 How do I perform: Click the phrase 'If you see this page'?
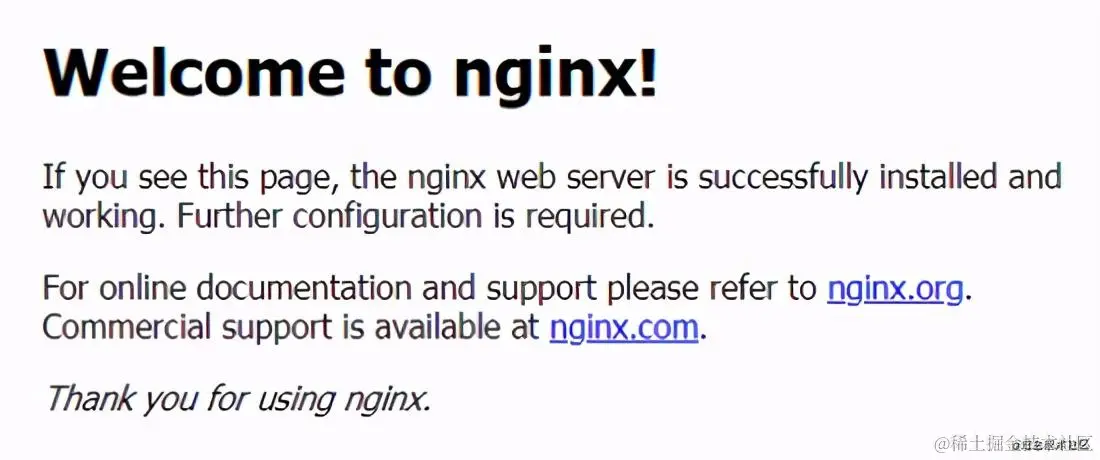(x=192, y=179)
